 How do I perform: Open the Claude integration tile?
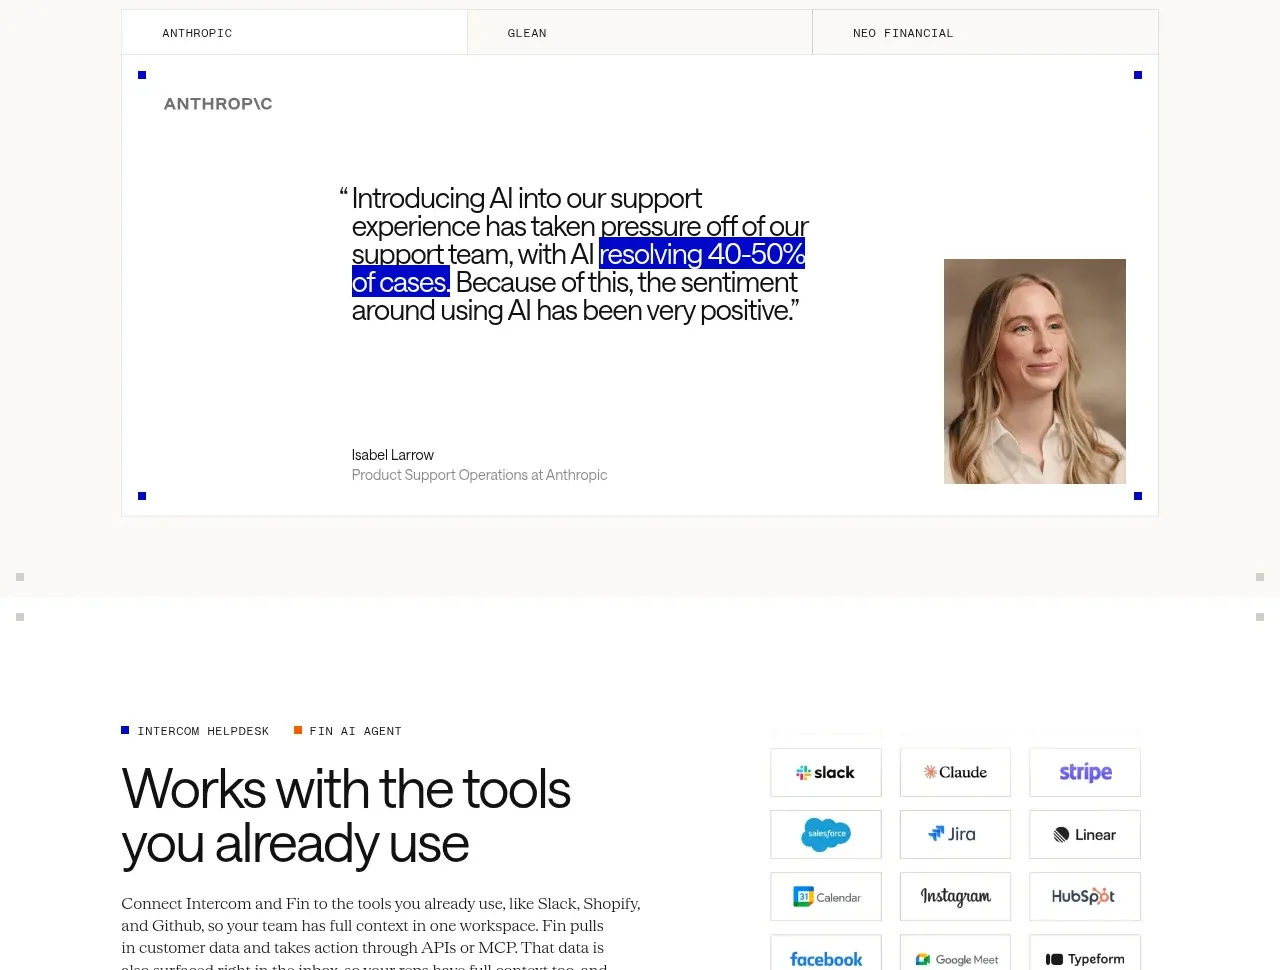coord(955,773)
